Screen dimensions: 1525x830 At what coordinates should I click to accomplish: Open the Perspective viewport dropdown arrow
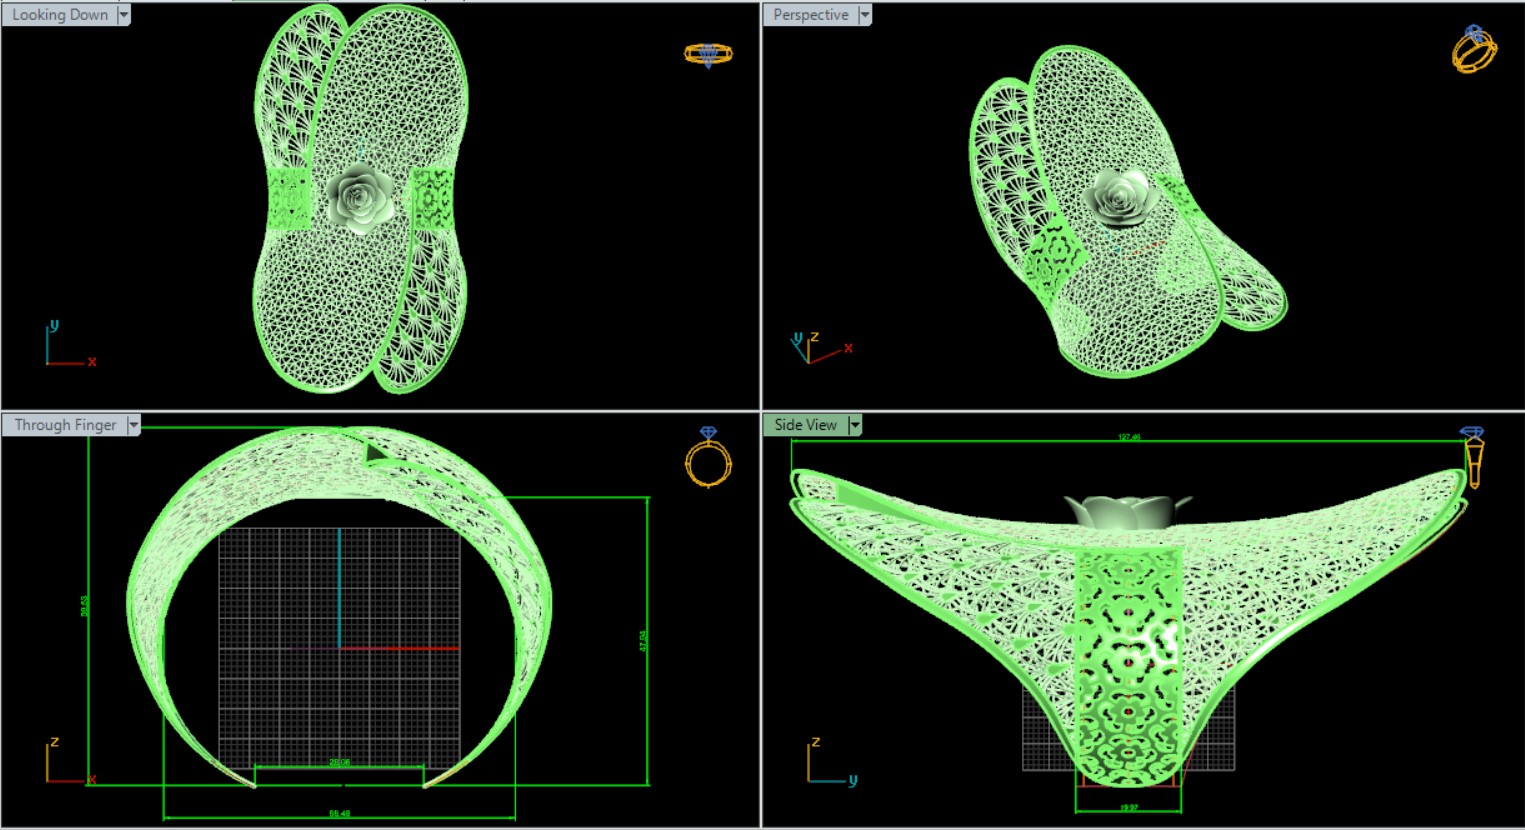[865, 15]
